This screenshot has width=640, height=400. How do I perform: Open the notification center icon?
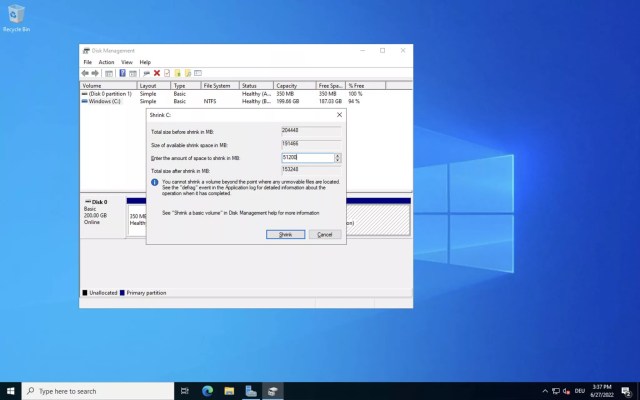click(x=627, y=391)
